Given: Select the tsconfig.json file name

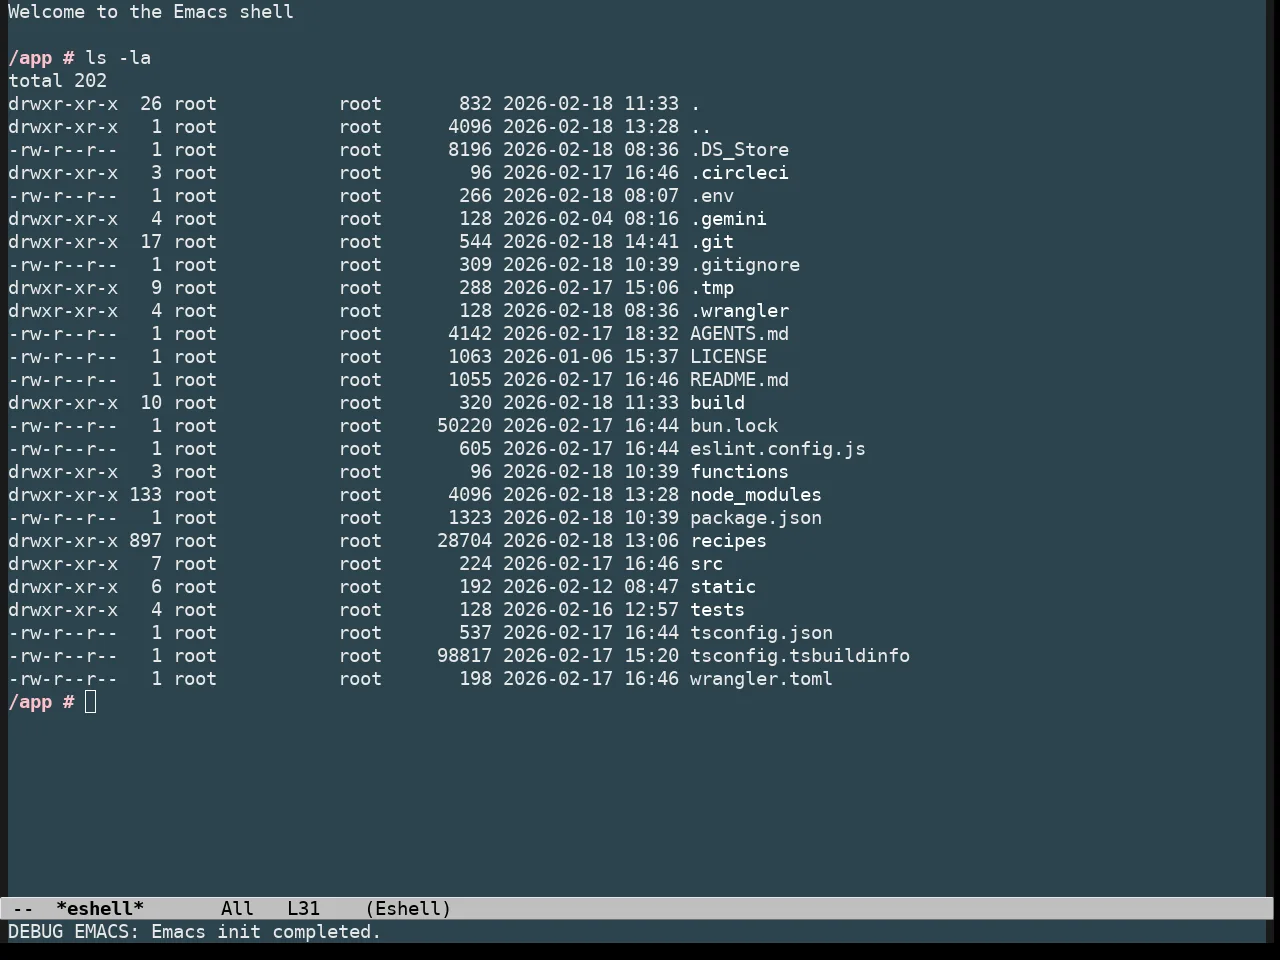Looking at the screenshot, I should click(x=761, y=633).
